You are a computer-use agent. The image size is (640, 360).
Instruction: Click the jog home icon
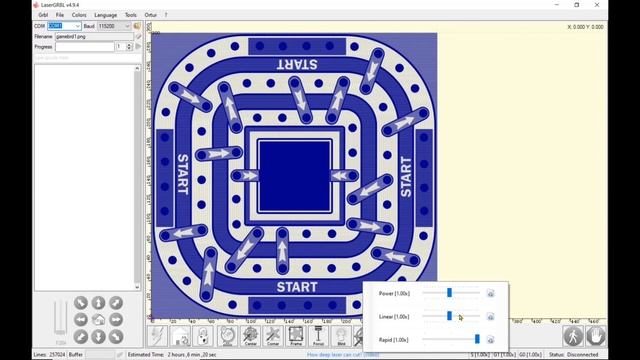98,320
